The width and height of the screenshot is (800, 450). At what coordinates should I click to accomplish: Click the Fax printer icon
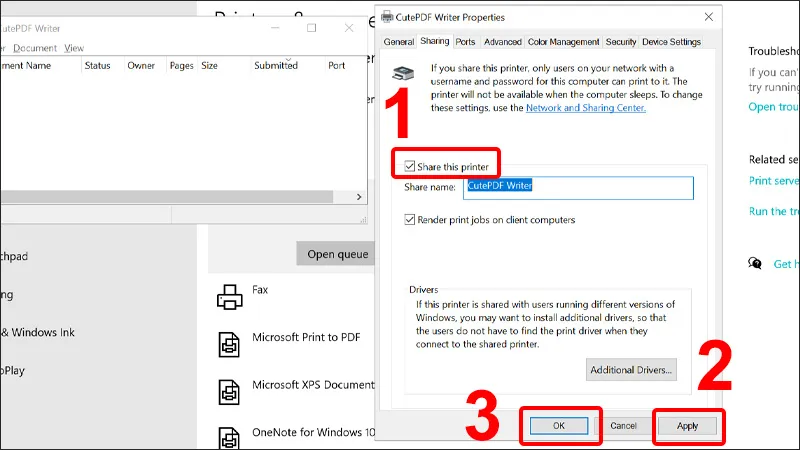pyautogui.click(x=230, y=296)
